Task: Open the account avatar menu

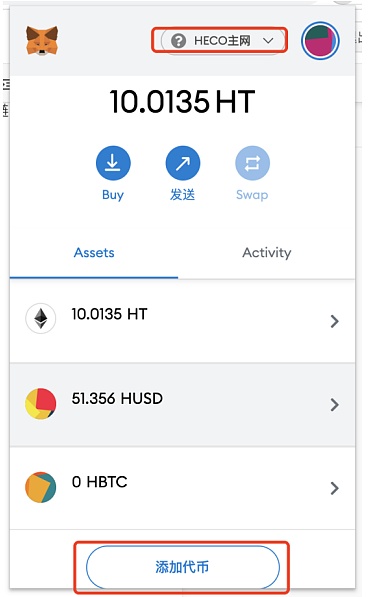Action: click(320, 41)
